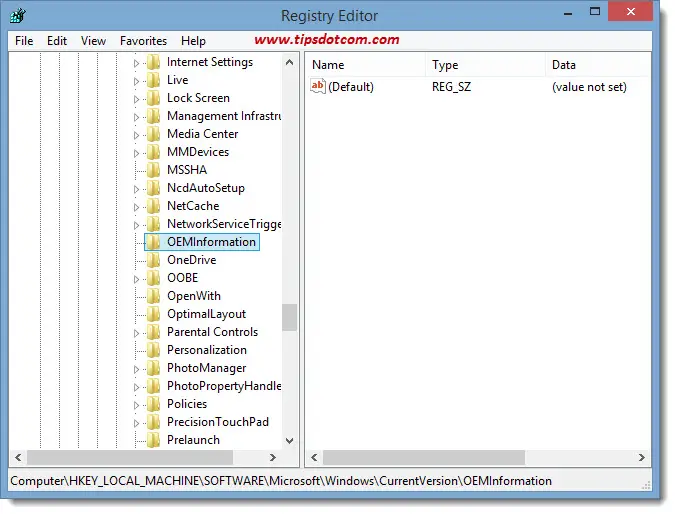The height and width of the screenshot is (514, 675).
Task: Click the Personalization folder icon
Action: (153, 350)
